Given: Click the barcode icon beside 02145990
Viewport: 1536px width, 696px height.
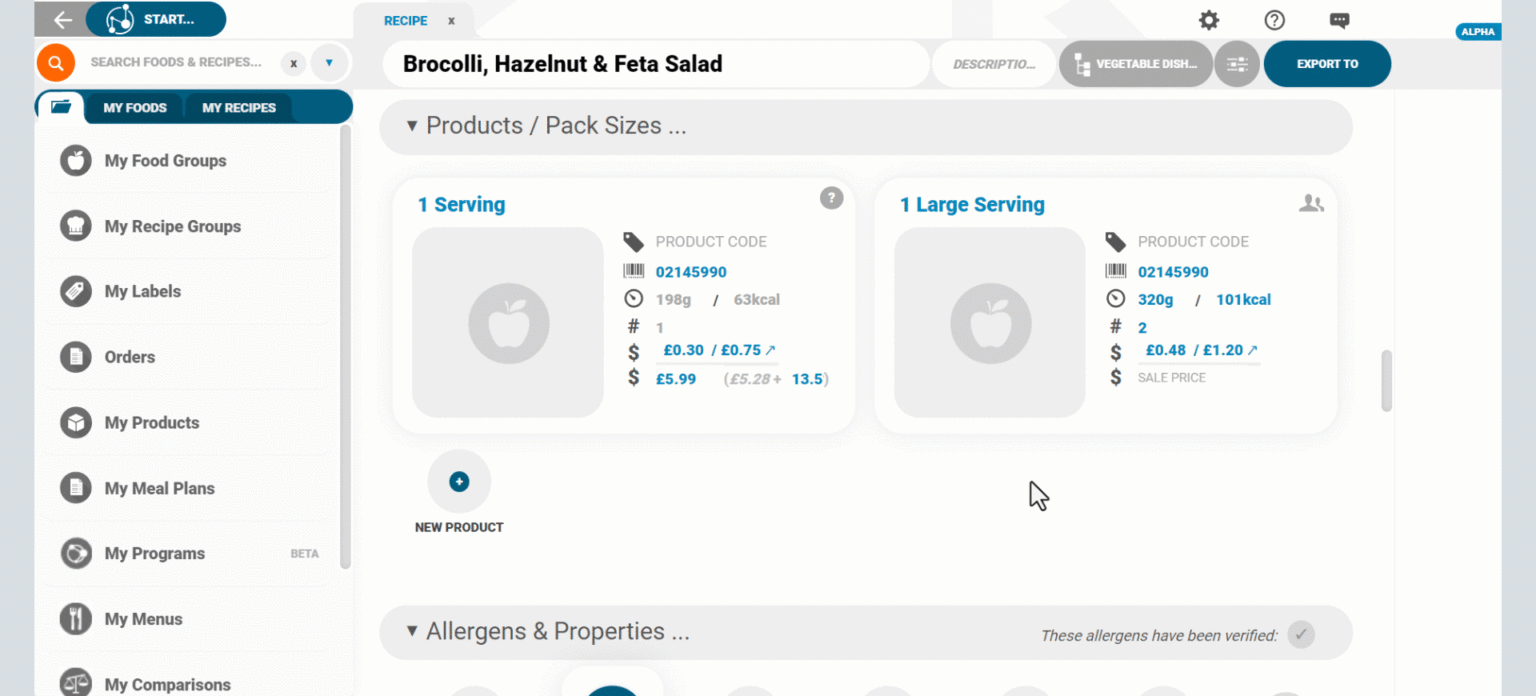Looking at the screenshot, I should (x=634, y=271).
